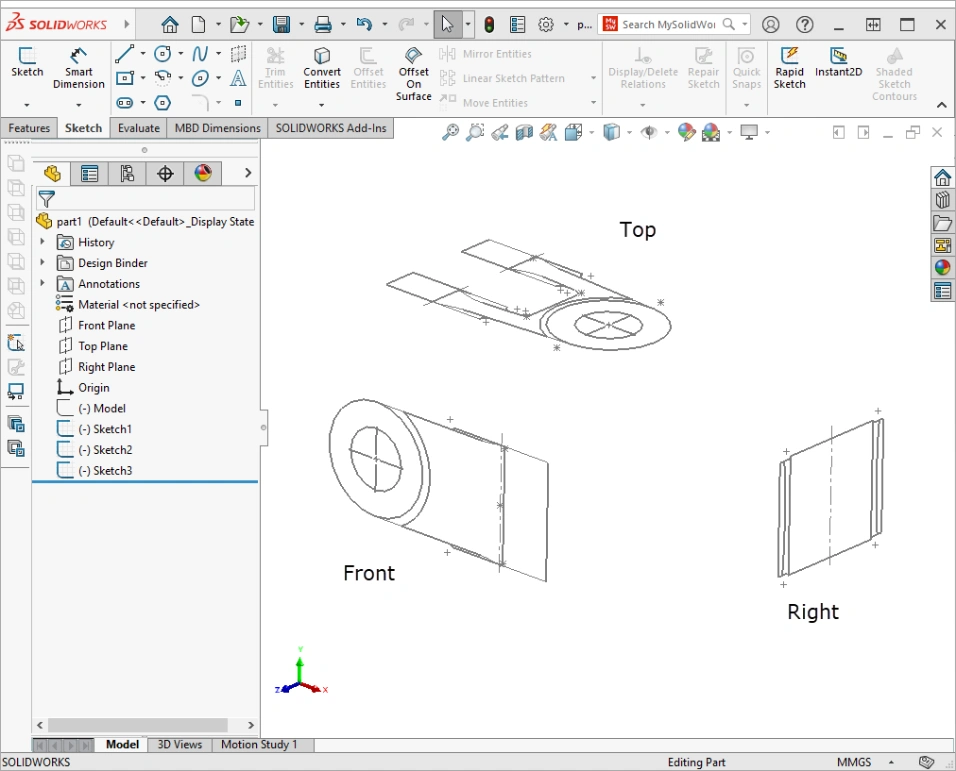Open the Options gear icon

[x=546, y=24]
